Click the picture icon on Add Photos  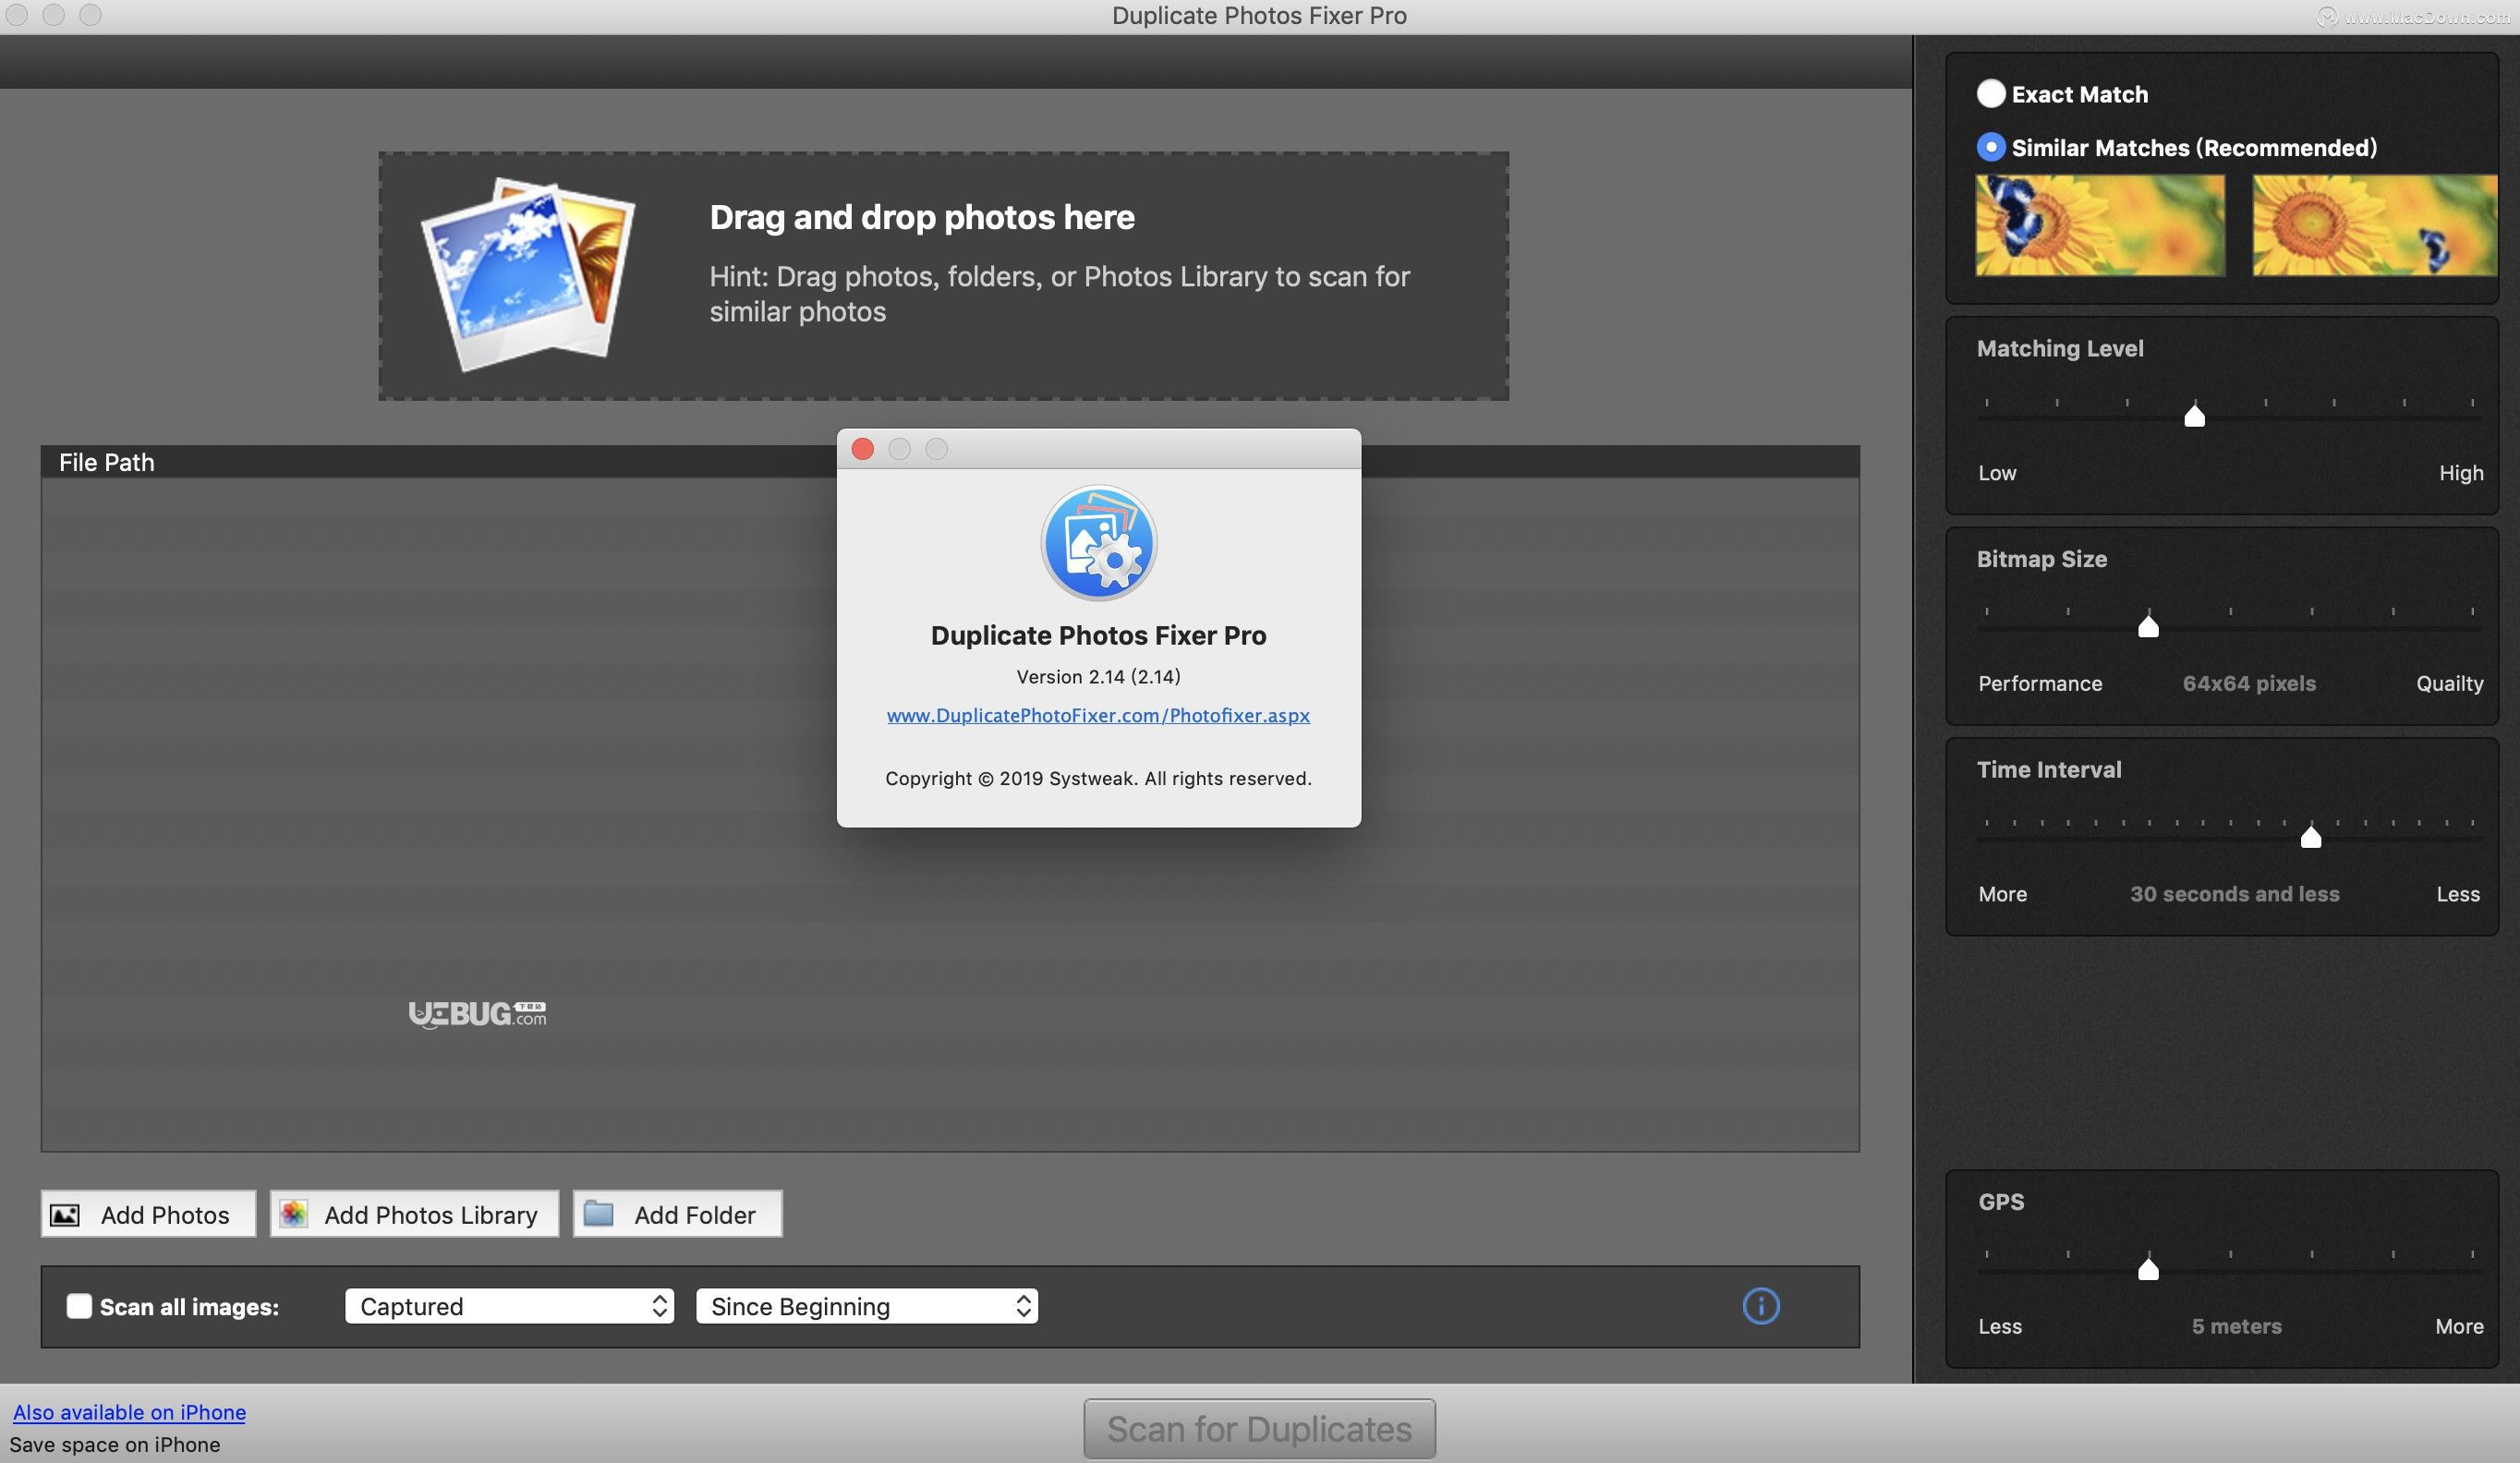tap(65, 1215)
